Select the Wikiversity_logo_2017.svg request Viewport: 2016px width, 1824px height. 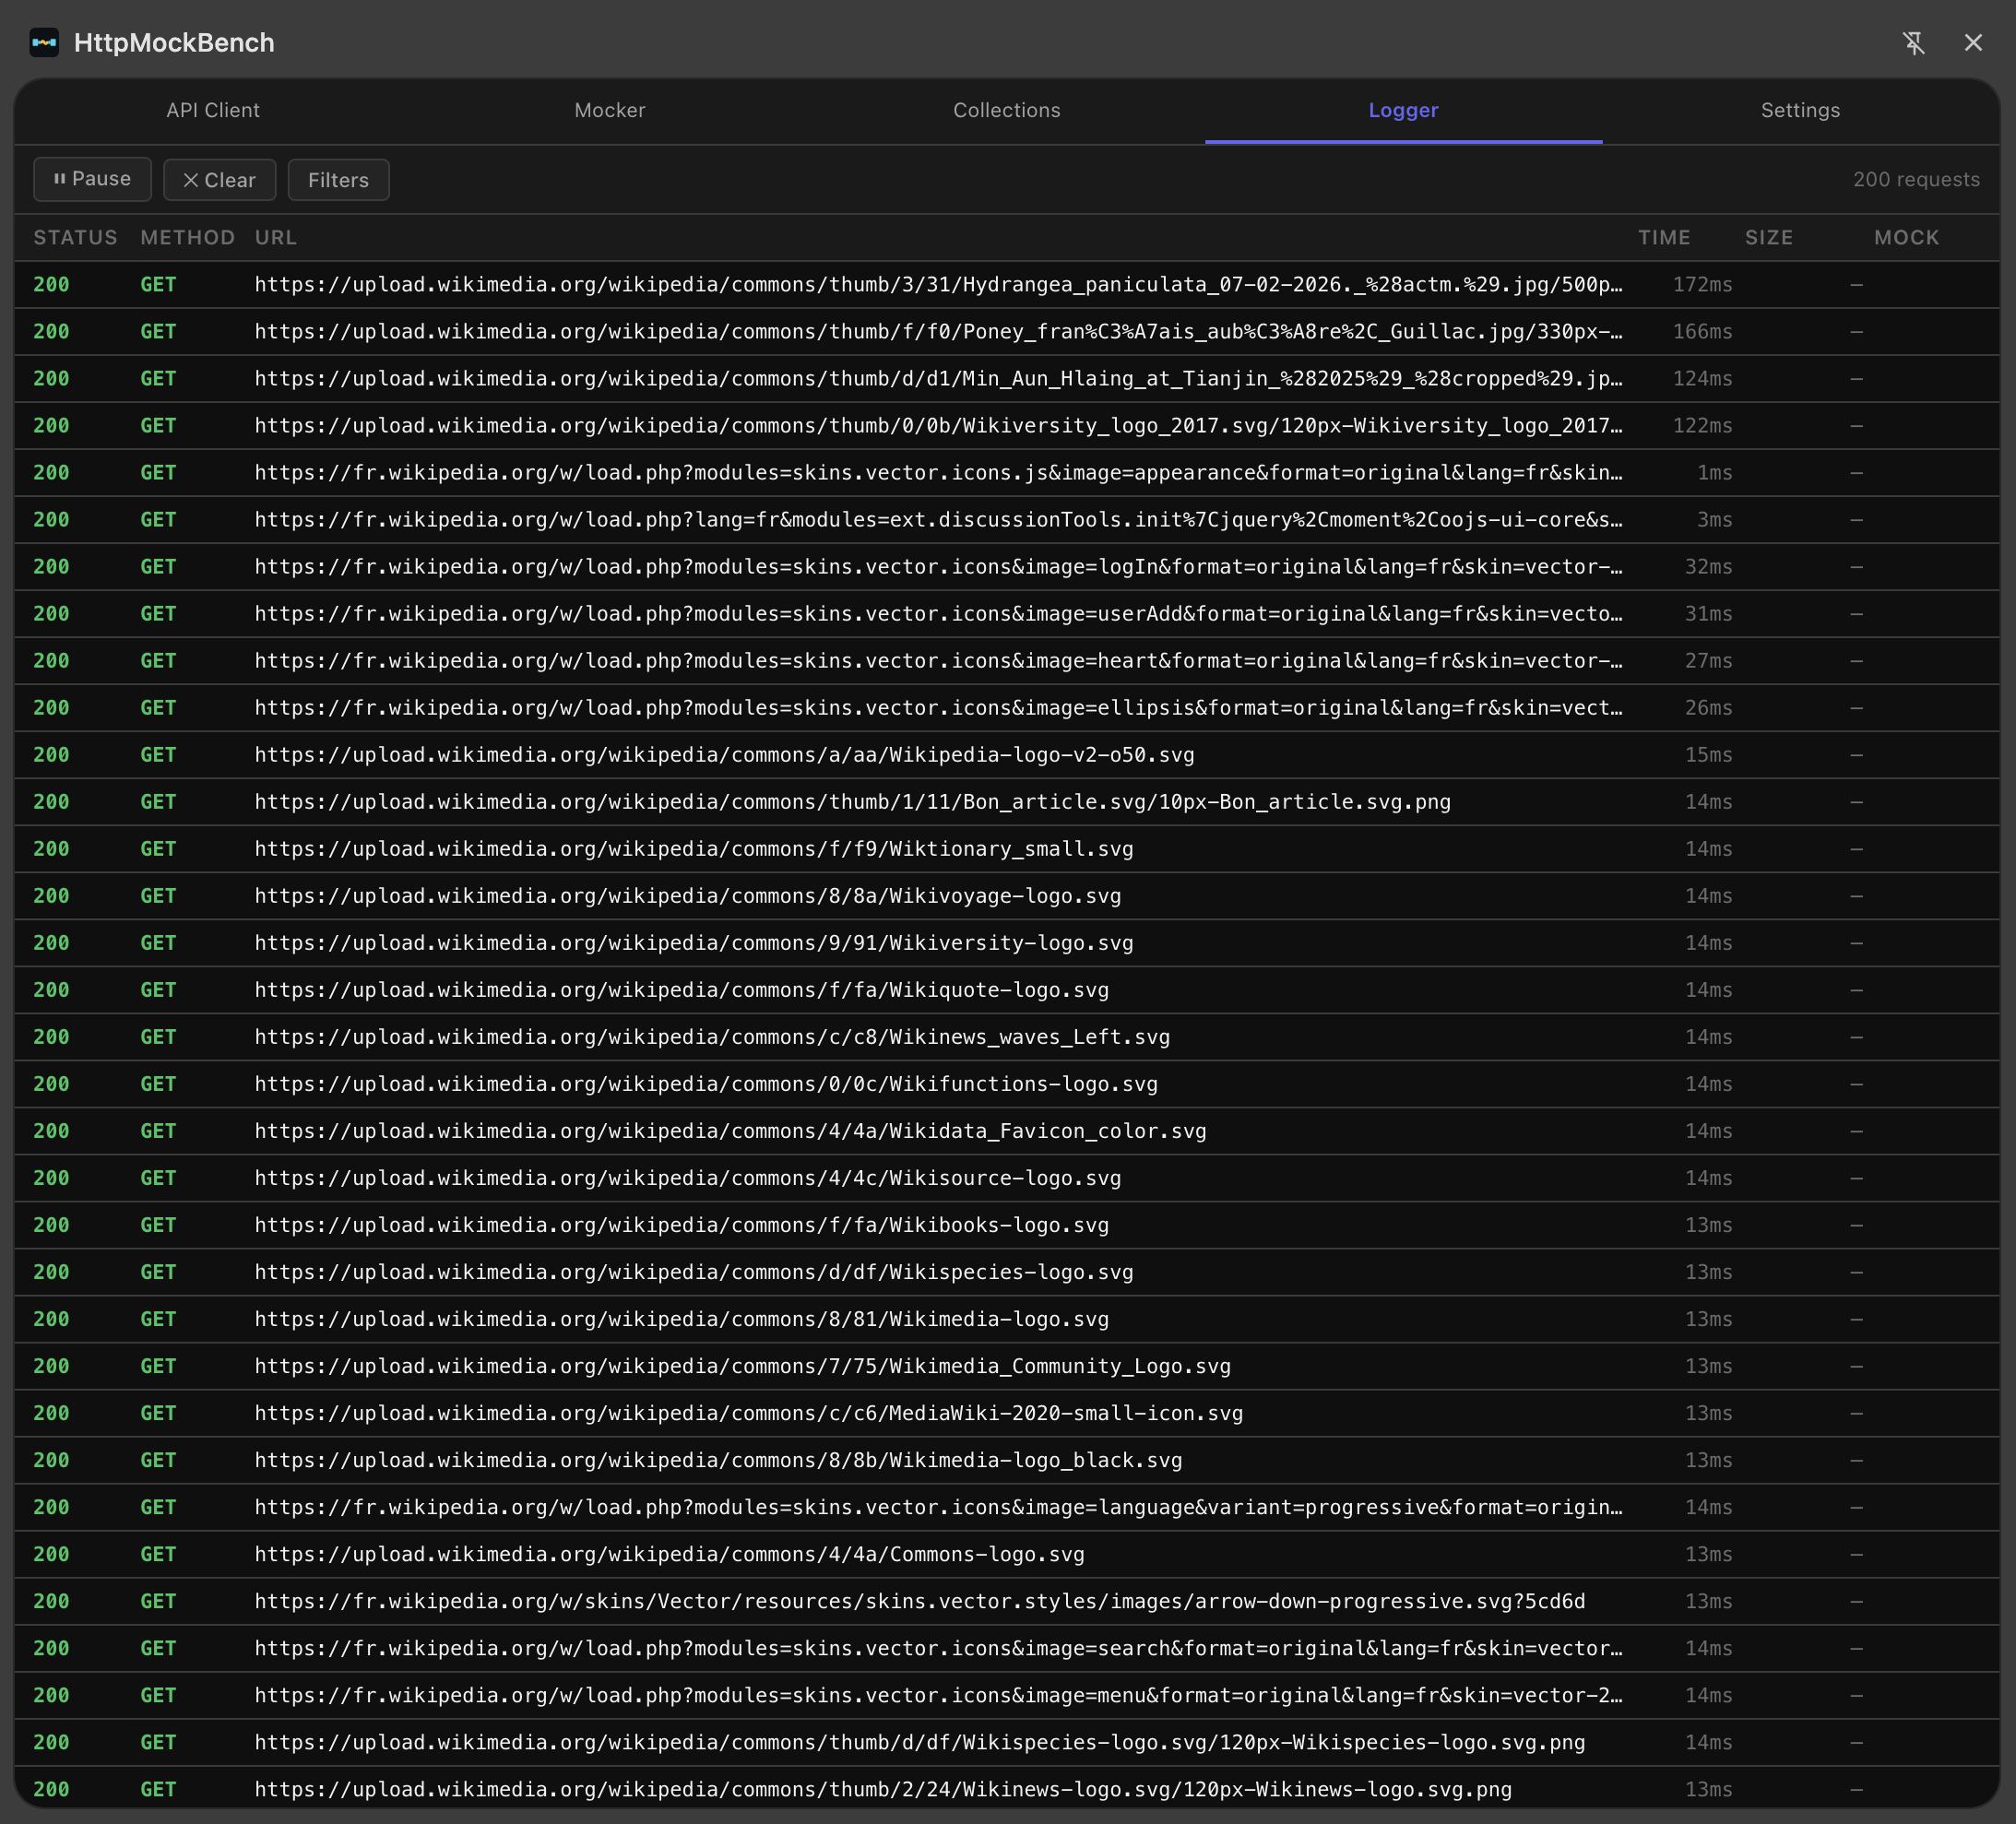click(x=1006, y=426)
